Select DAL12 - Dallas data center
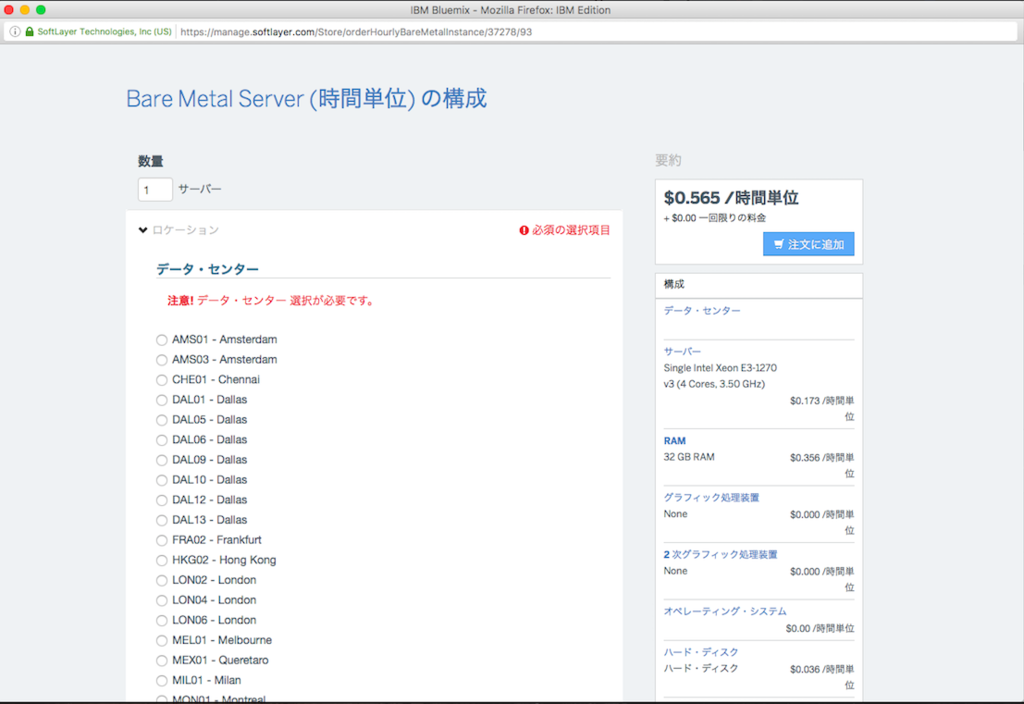 coord(161,500)
